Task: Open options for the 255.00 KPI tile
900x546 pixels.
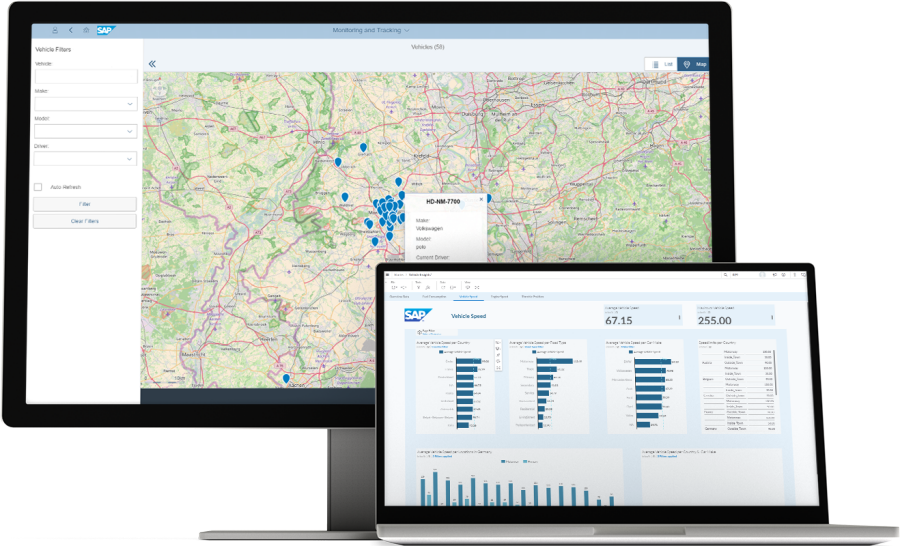Action: pos(772,317)
